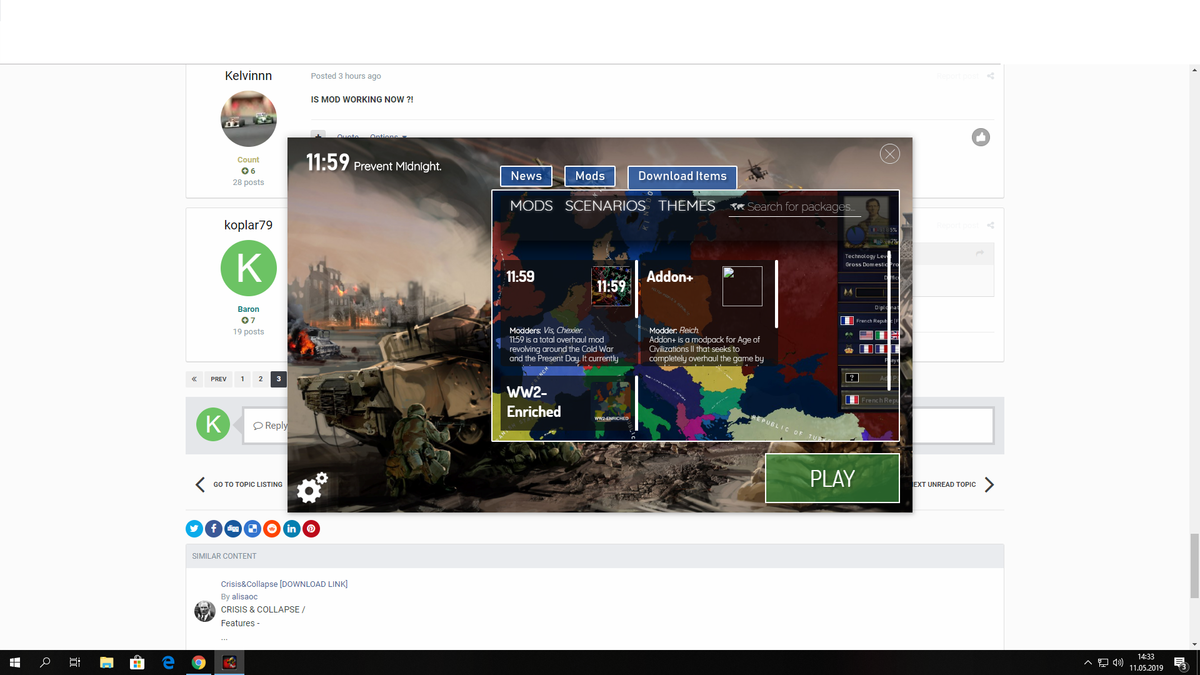This screenshot has height=675, width=1200.
Task: Open Microsoft Store from taskbar
Action: tap(137, 662)
